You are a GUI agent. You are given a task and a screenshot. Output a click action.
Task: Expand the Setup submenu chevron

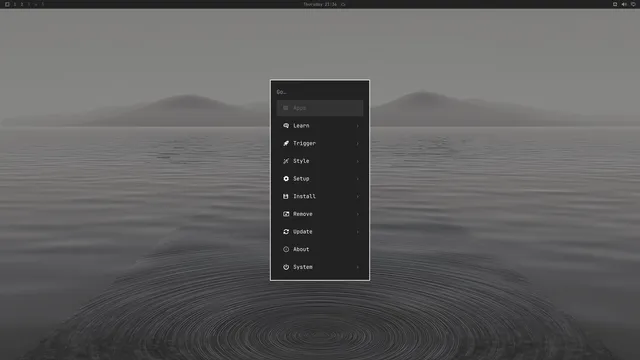click(358, 179)
